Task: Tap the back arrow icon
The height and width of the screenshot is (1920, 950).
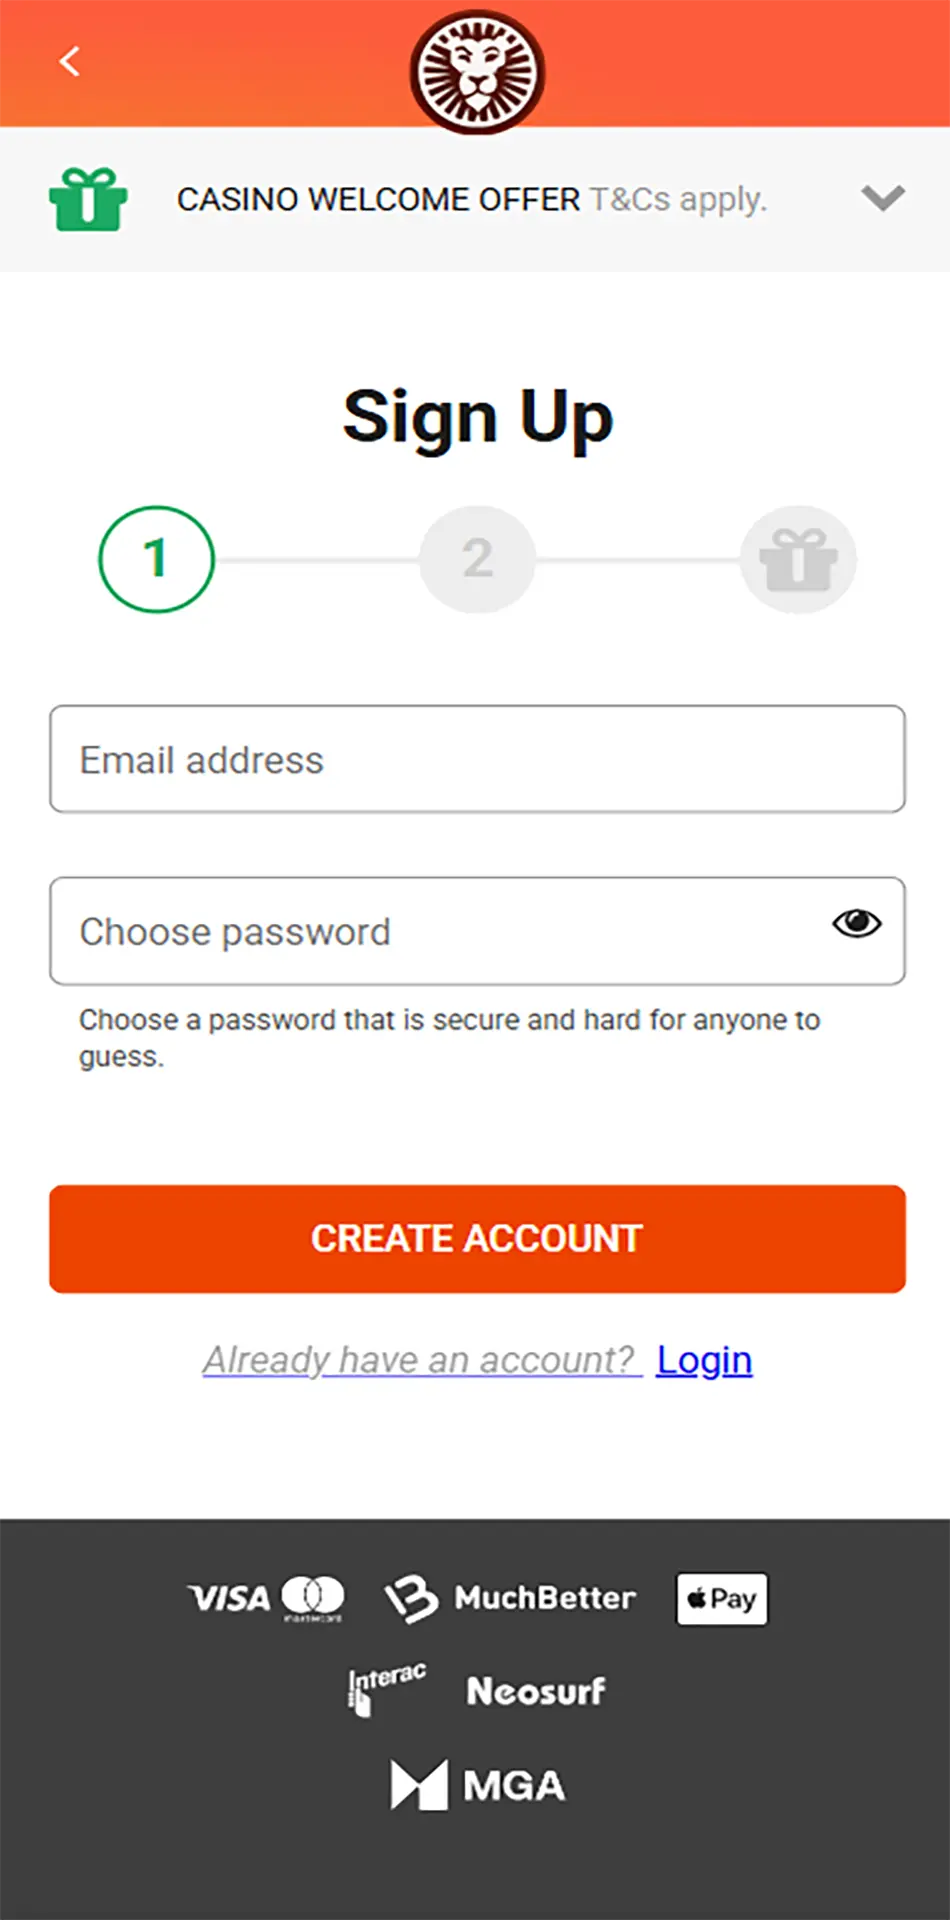Action: coord(69,62)
